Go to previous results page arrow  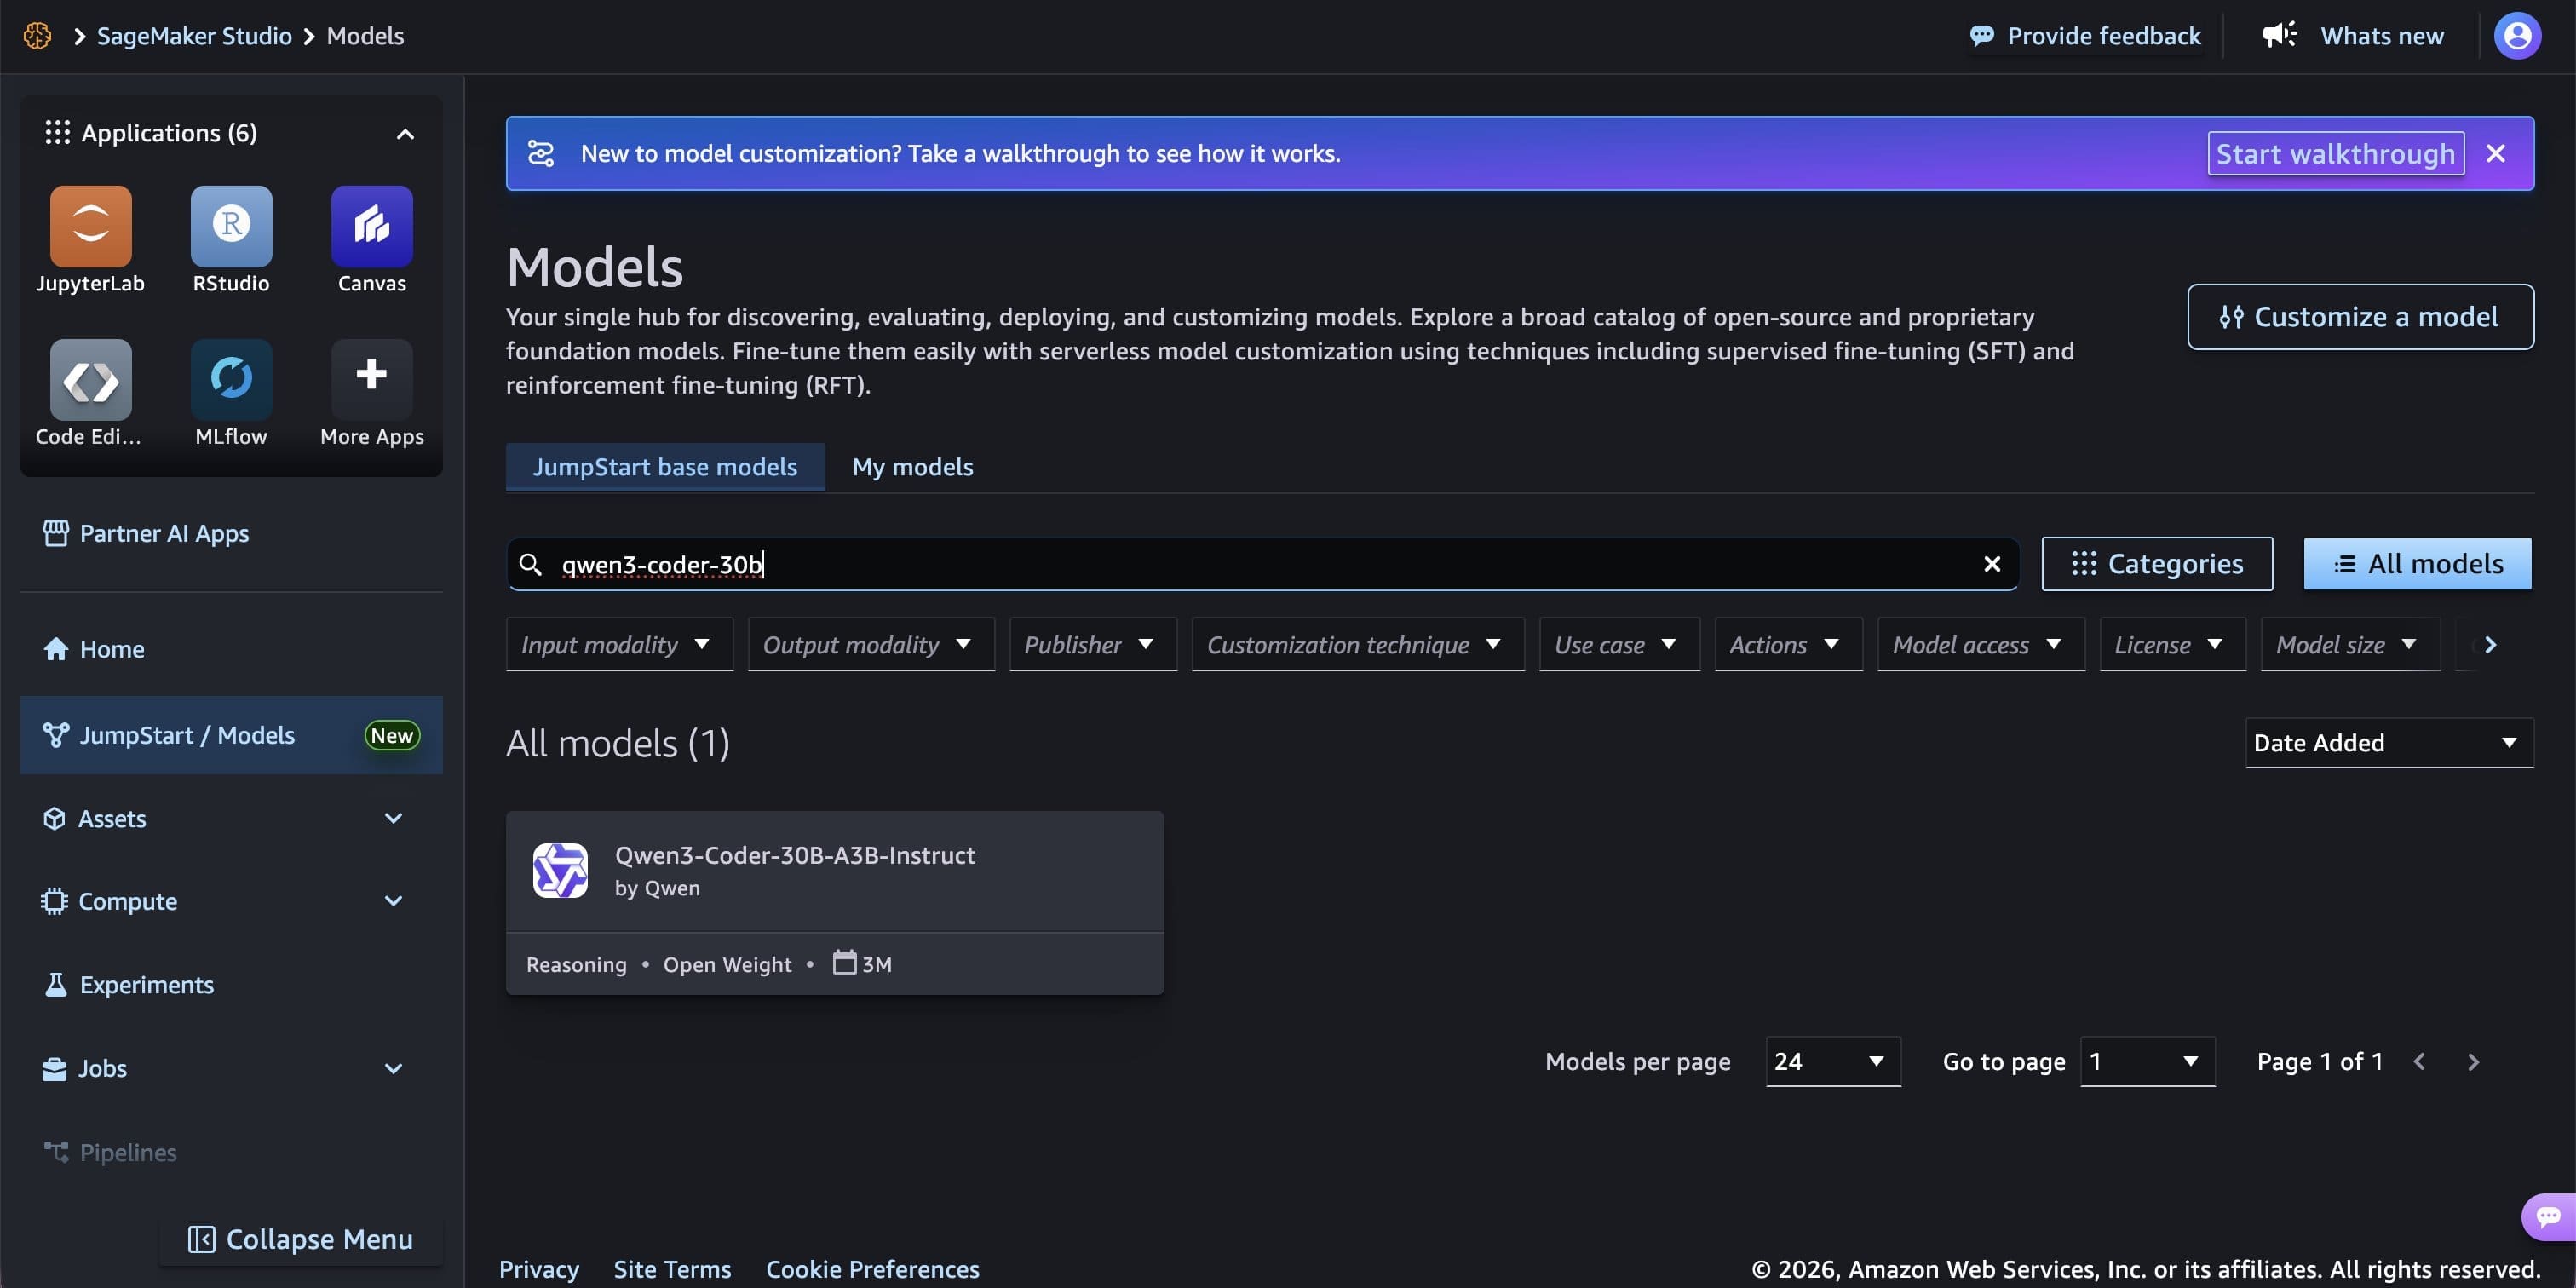click(x=2419, y=1062)
